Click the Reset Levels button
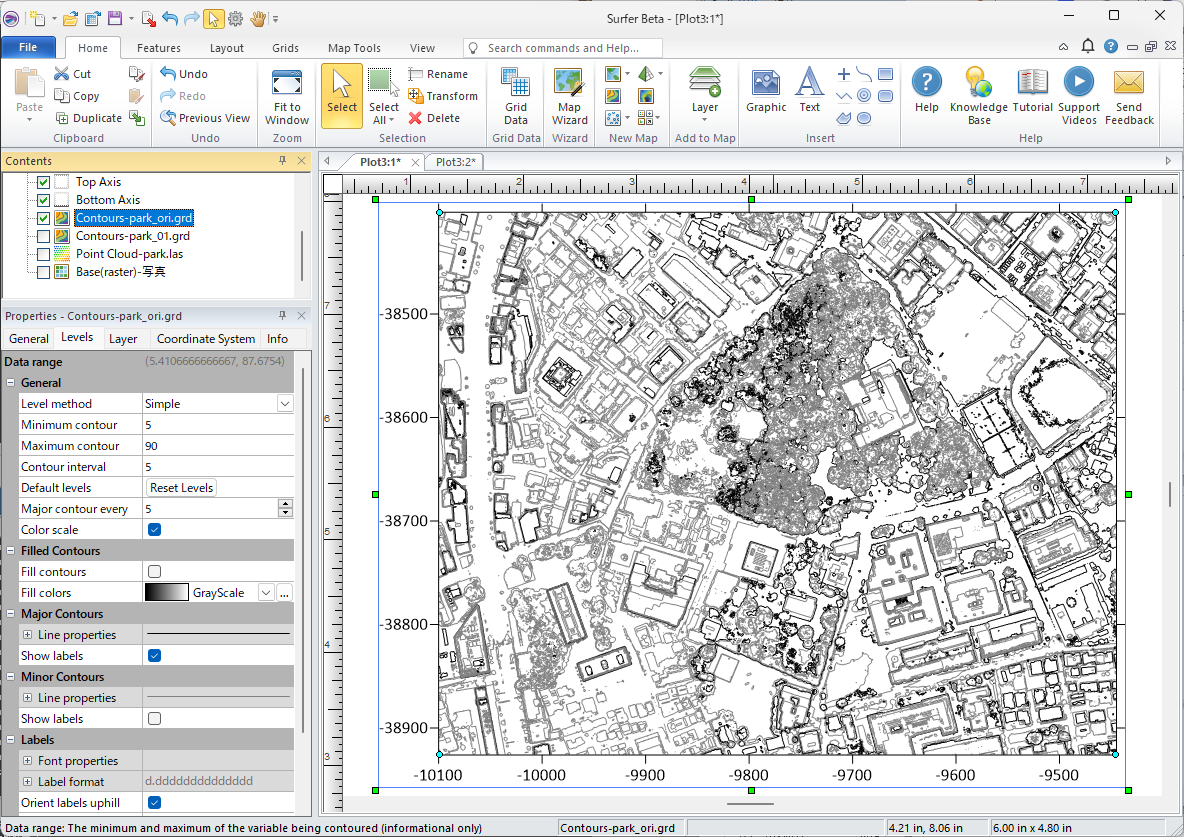This screenshot has height=837, width=1184. coord(181,488)
